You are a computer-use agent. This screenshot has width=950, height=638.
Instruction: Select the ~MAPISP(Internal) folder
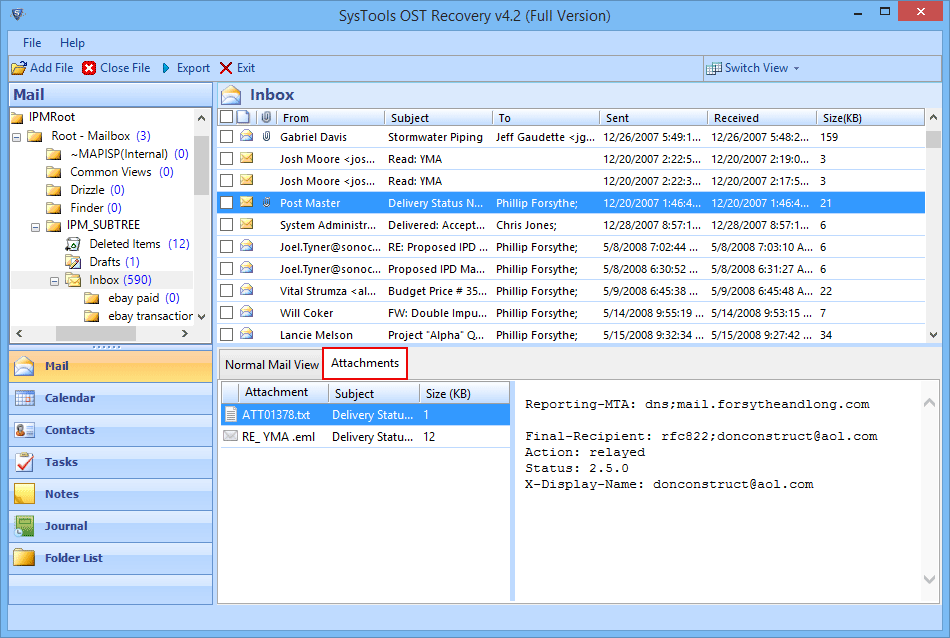click(x=119, y=154)
